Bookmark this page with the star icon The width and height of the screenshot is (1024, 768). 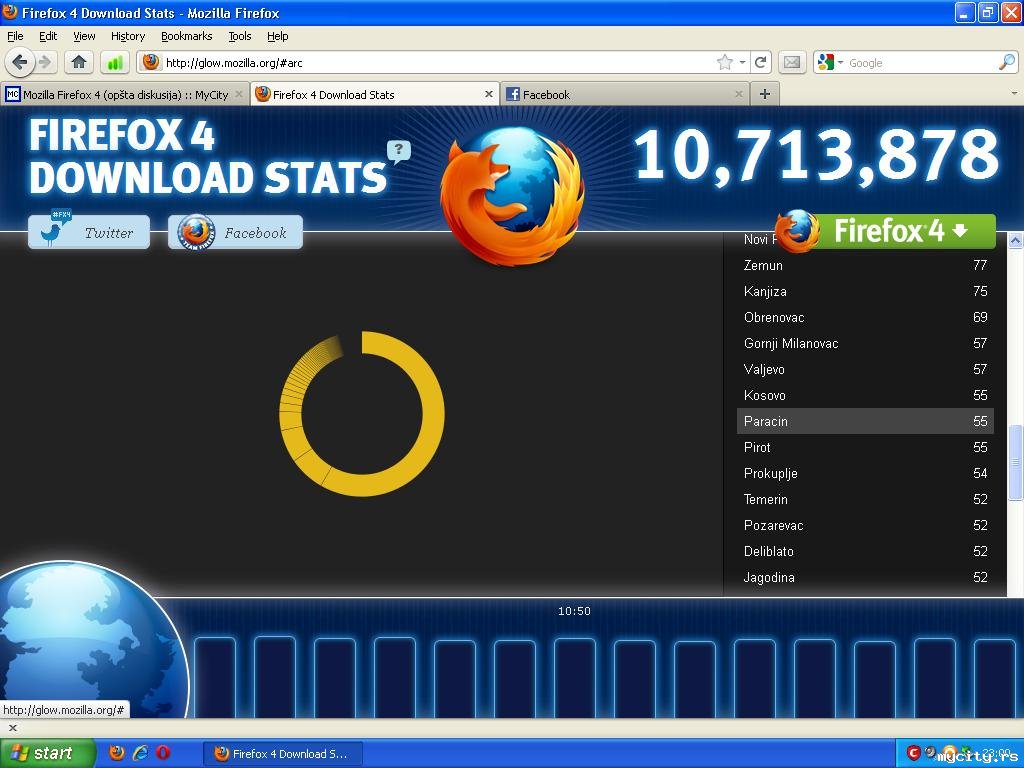coord(724,62)
